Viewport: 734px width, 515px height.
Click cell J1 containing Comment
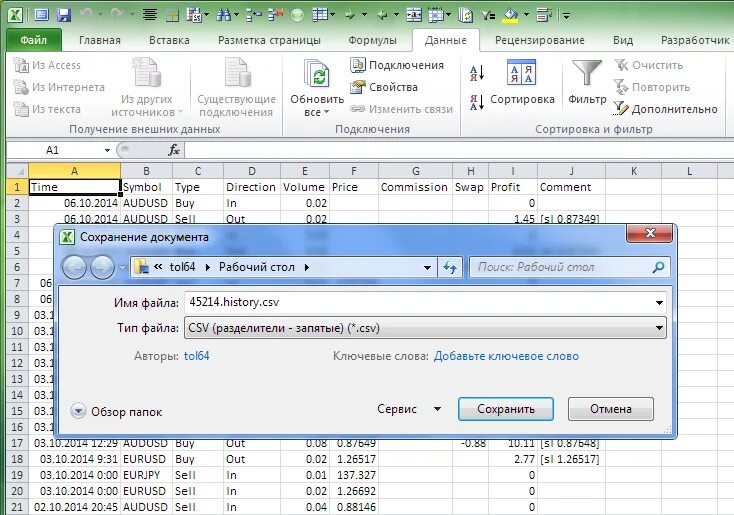click(x=572, y=187)
